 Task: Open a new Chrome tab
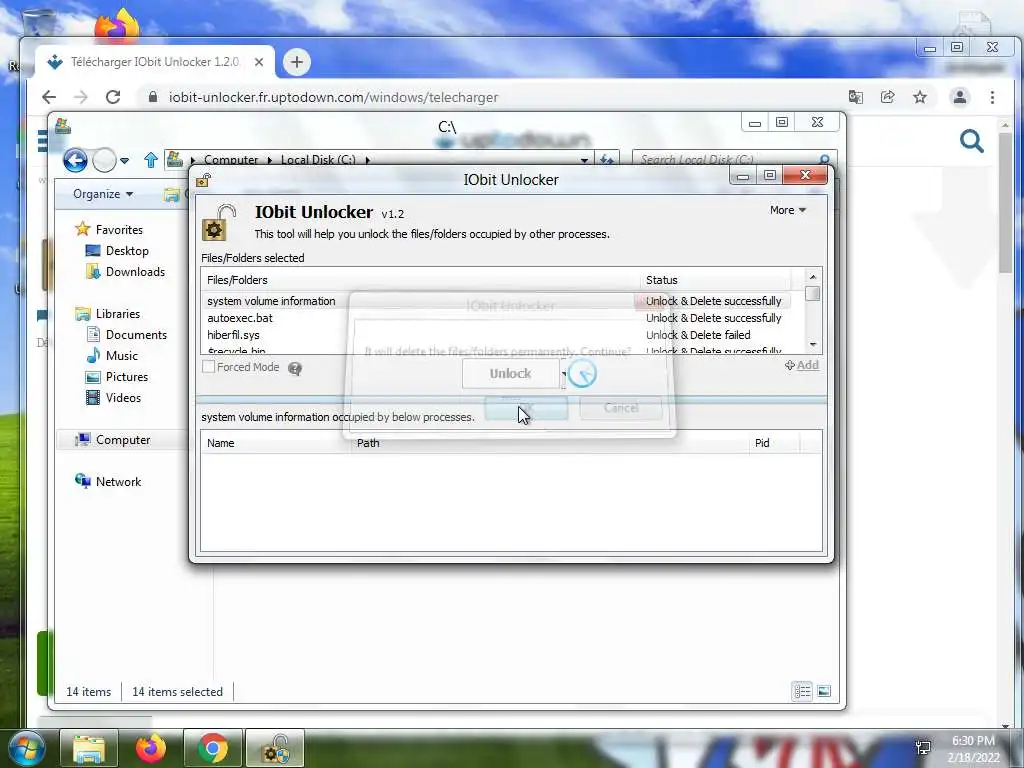coord(296,62)
